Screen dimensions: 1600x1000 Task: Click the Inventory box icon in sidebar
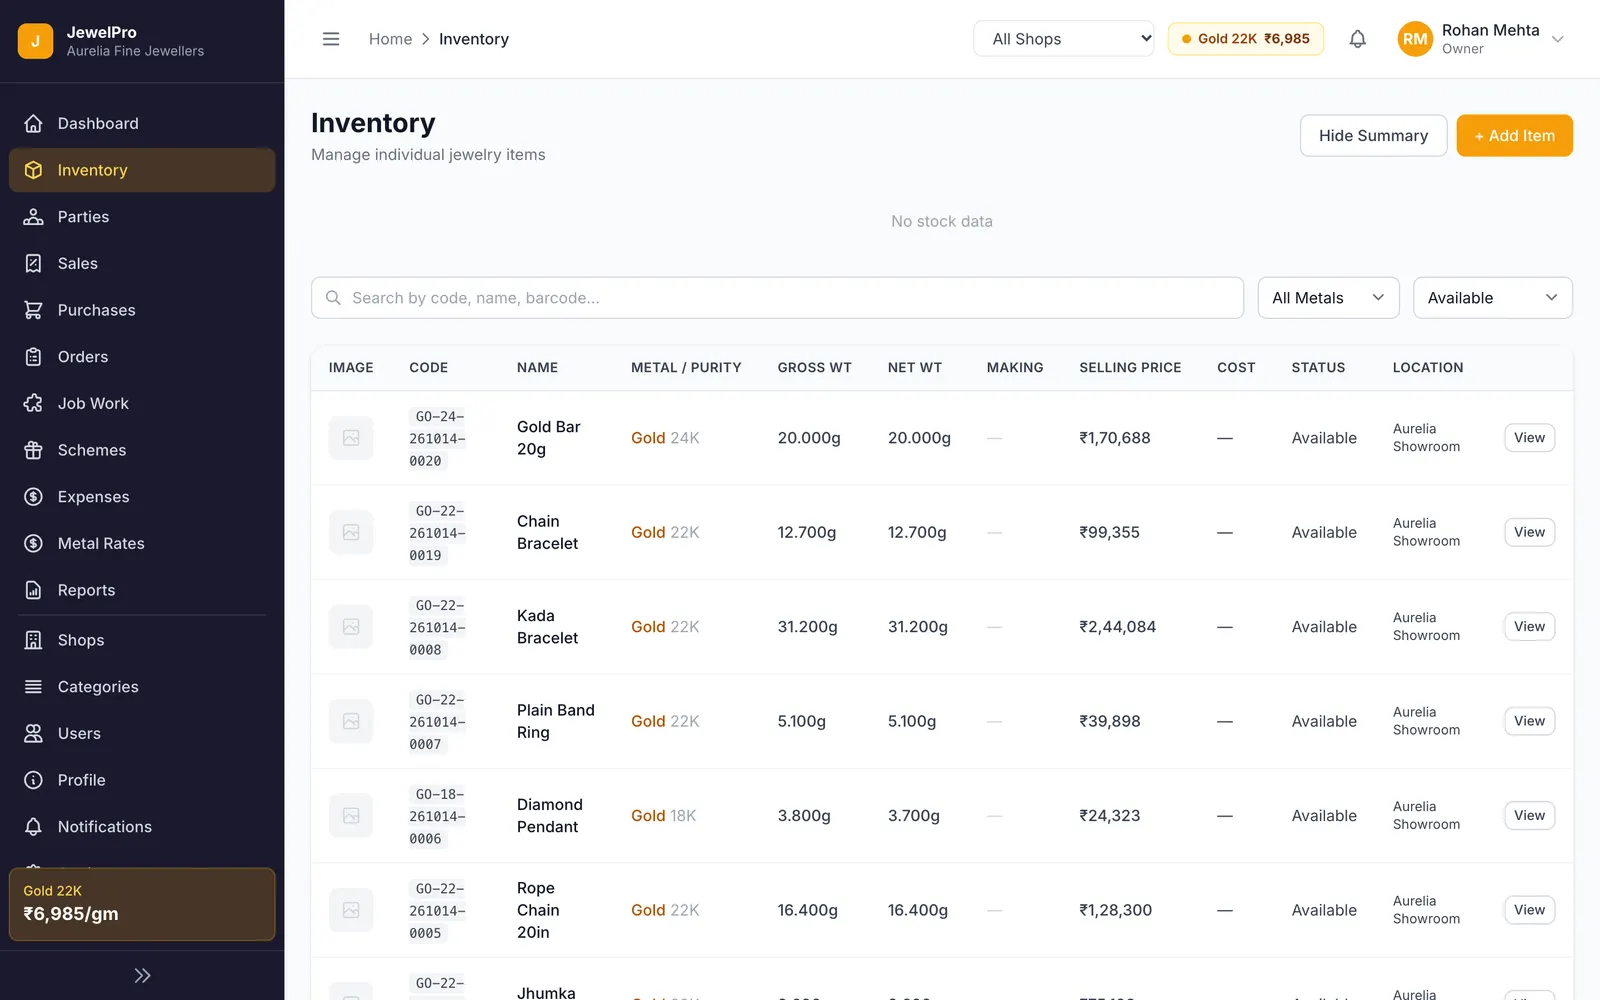click(33, 170)
